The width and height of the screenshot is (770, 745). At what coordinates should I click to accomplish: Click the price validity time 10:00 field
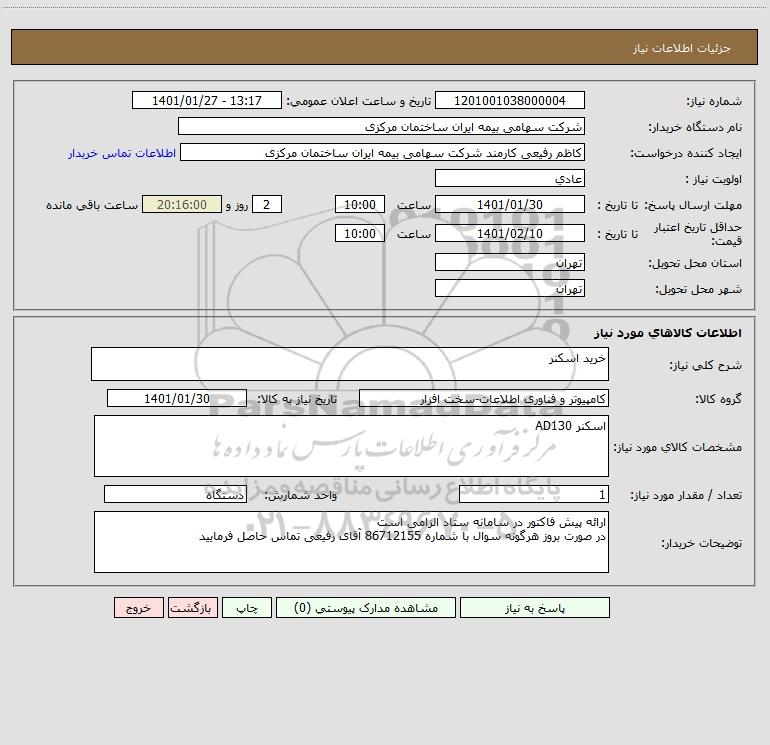click(359, 233)
